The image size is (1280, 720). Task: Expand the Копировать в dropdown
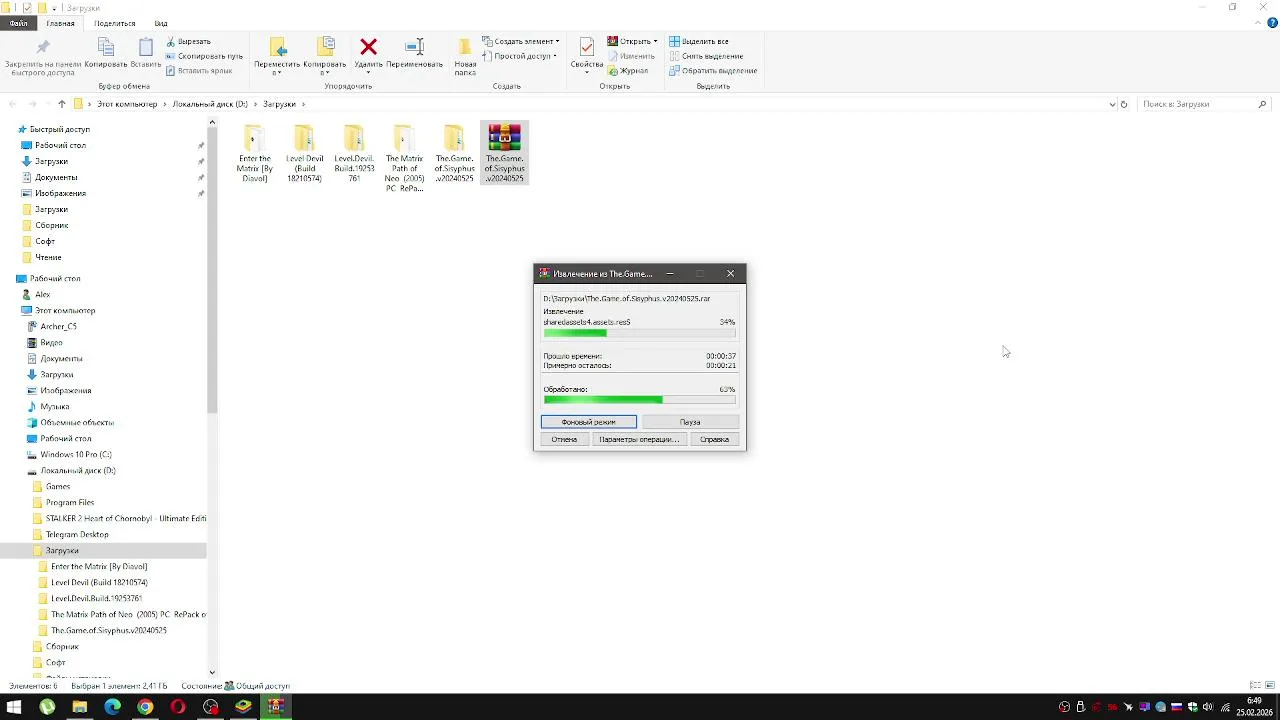coord(324,72)
